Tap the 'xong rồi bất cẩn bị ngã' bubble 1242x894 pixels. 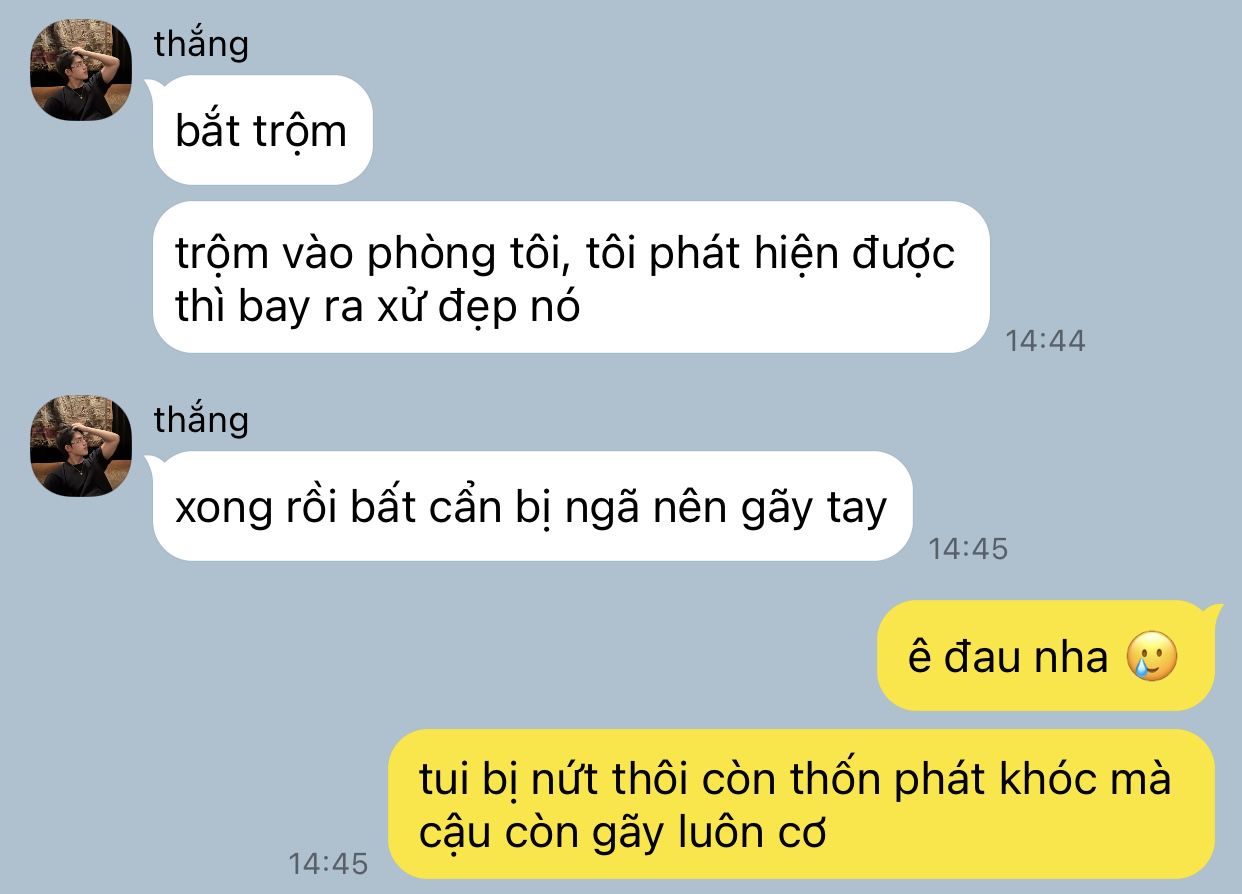[x=531, y=506]
